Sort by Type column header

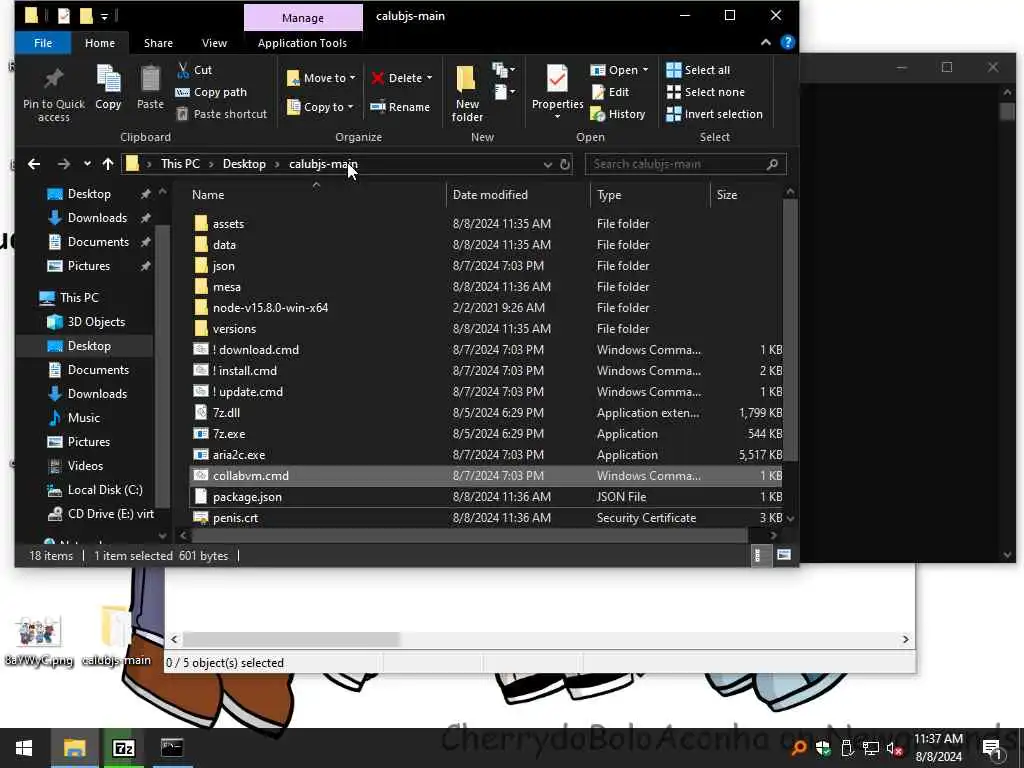pyautogui.click(x=650, y=195)
